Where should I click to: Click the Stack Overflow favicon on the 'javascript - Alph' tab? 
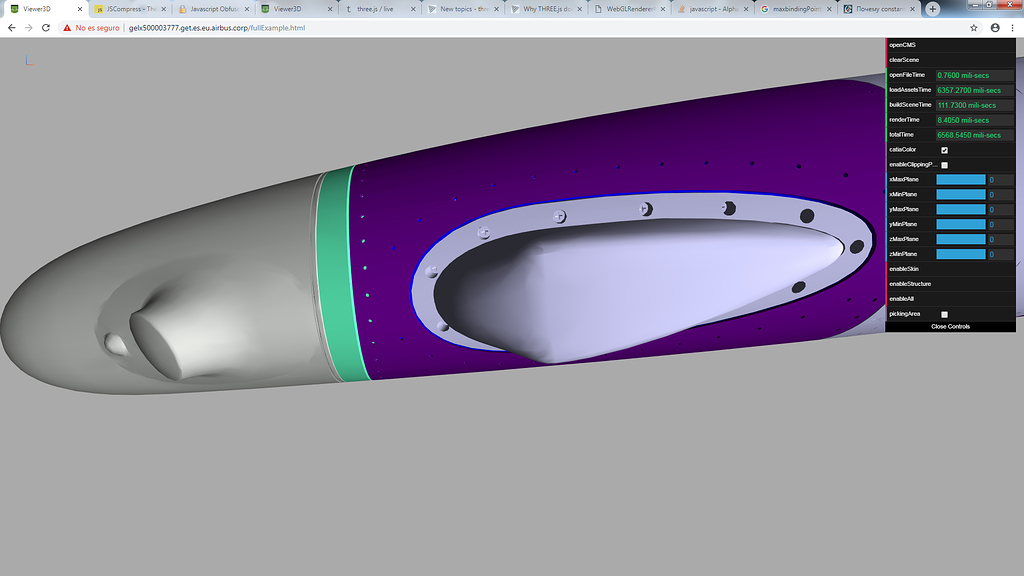(x=683, y=8)
